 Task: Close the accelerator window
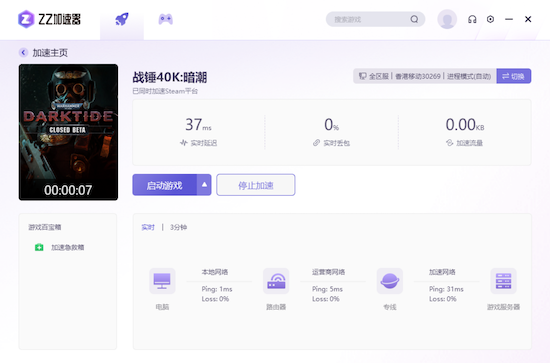coord(528,19)
